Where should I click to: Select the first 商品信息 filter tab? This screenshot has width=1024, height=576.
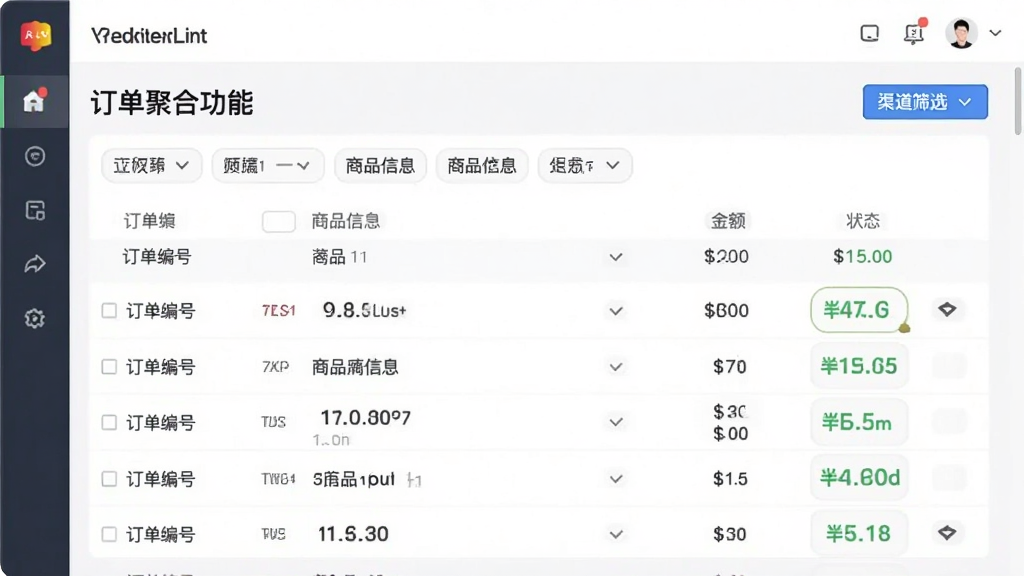(380, 166)
